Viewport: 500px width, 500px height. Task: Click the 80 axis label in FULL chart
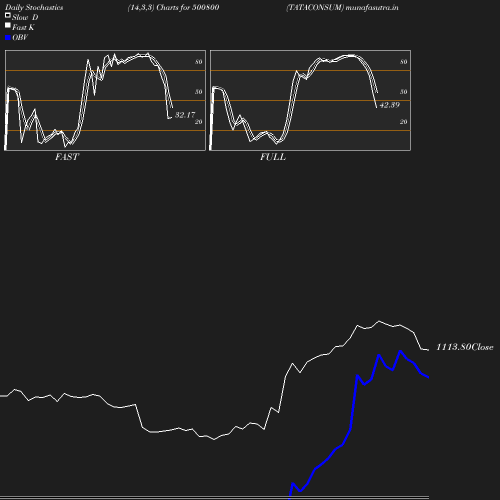[x=404, y=62]
